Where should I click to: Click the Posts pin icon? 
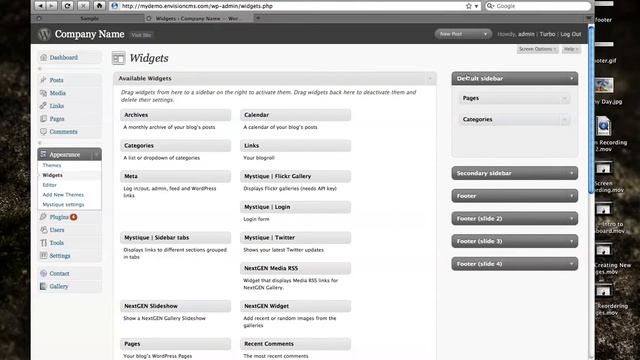pyautogui.click(x=43, y=80)
